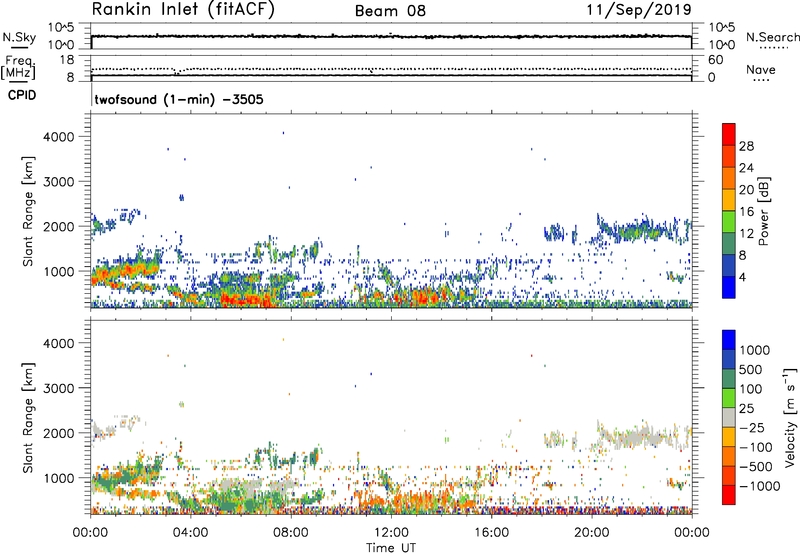The width and height of the screenshot is (800, 554).
Task: Click the '-1000' tick on the Velocity scale
Action: pos(760,486)
